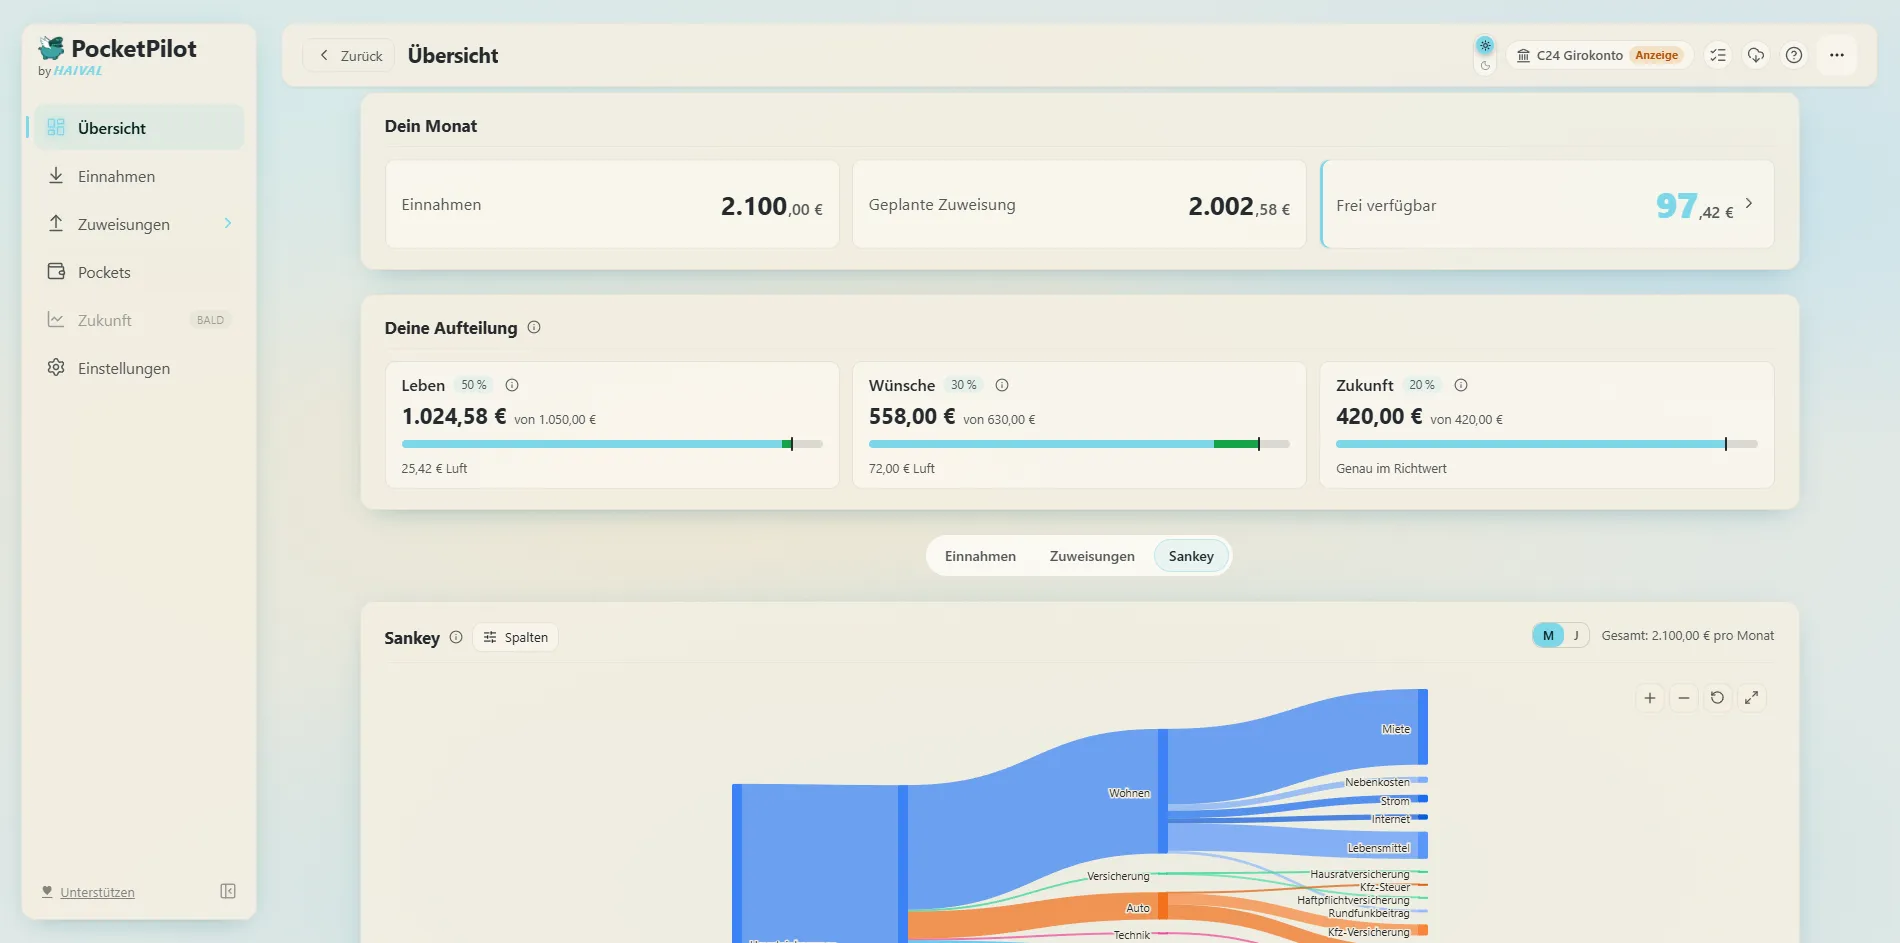Open the Zuweisungen sidebar item
This screenshot has height=943, width=1900.
click(x=139, y=224)
